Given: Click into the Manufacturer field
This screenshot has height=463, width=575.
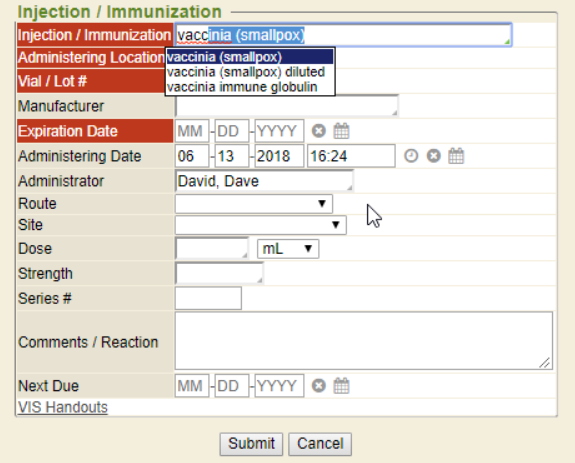Looking at the screenshot, I should coord(286,106).
